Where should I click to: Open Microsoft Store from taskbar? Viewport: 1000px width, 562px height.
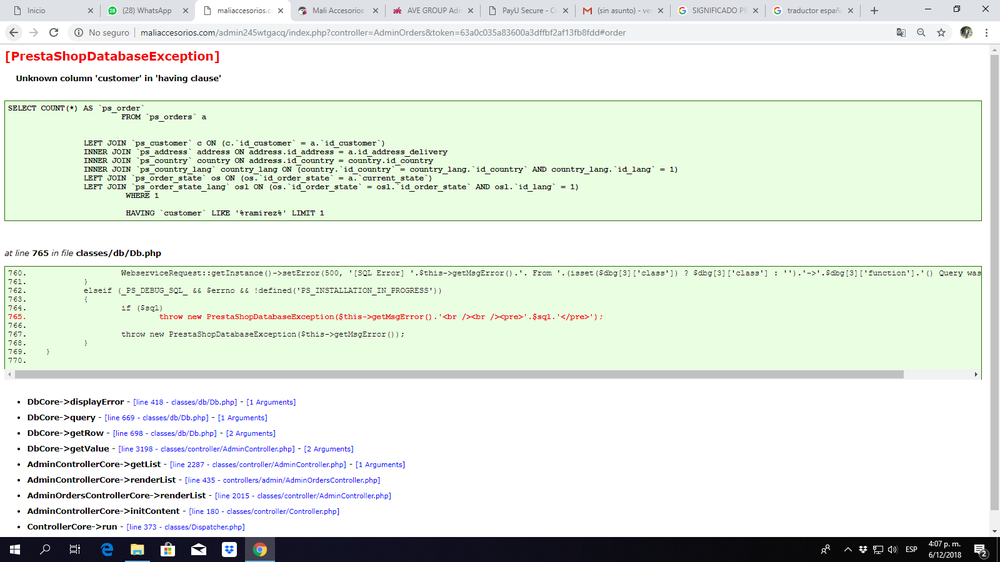pos(168,549)
